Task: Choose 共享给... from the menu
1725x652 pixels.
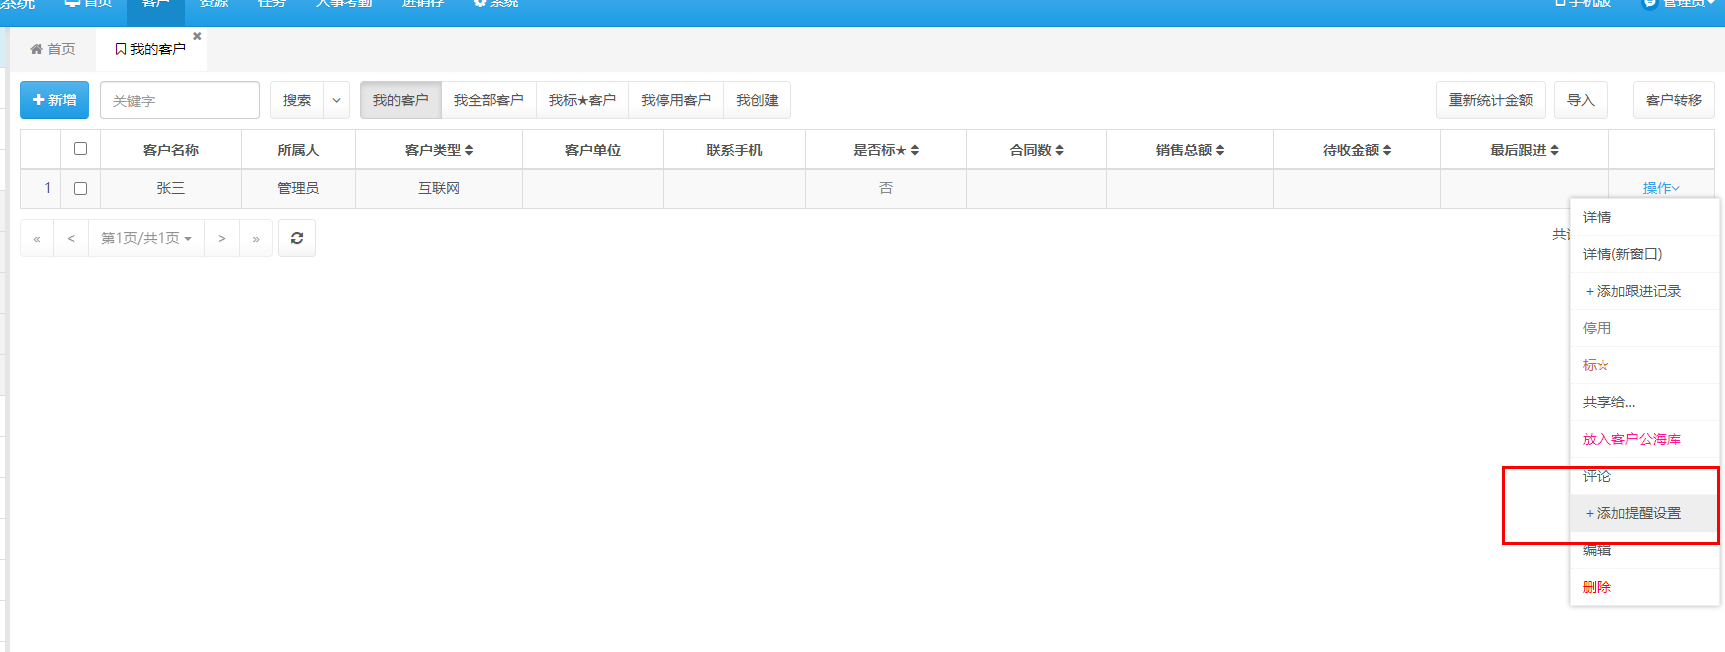Action: click(1645, 402)
